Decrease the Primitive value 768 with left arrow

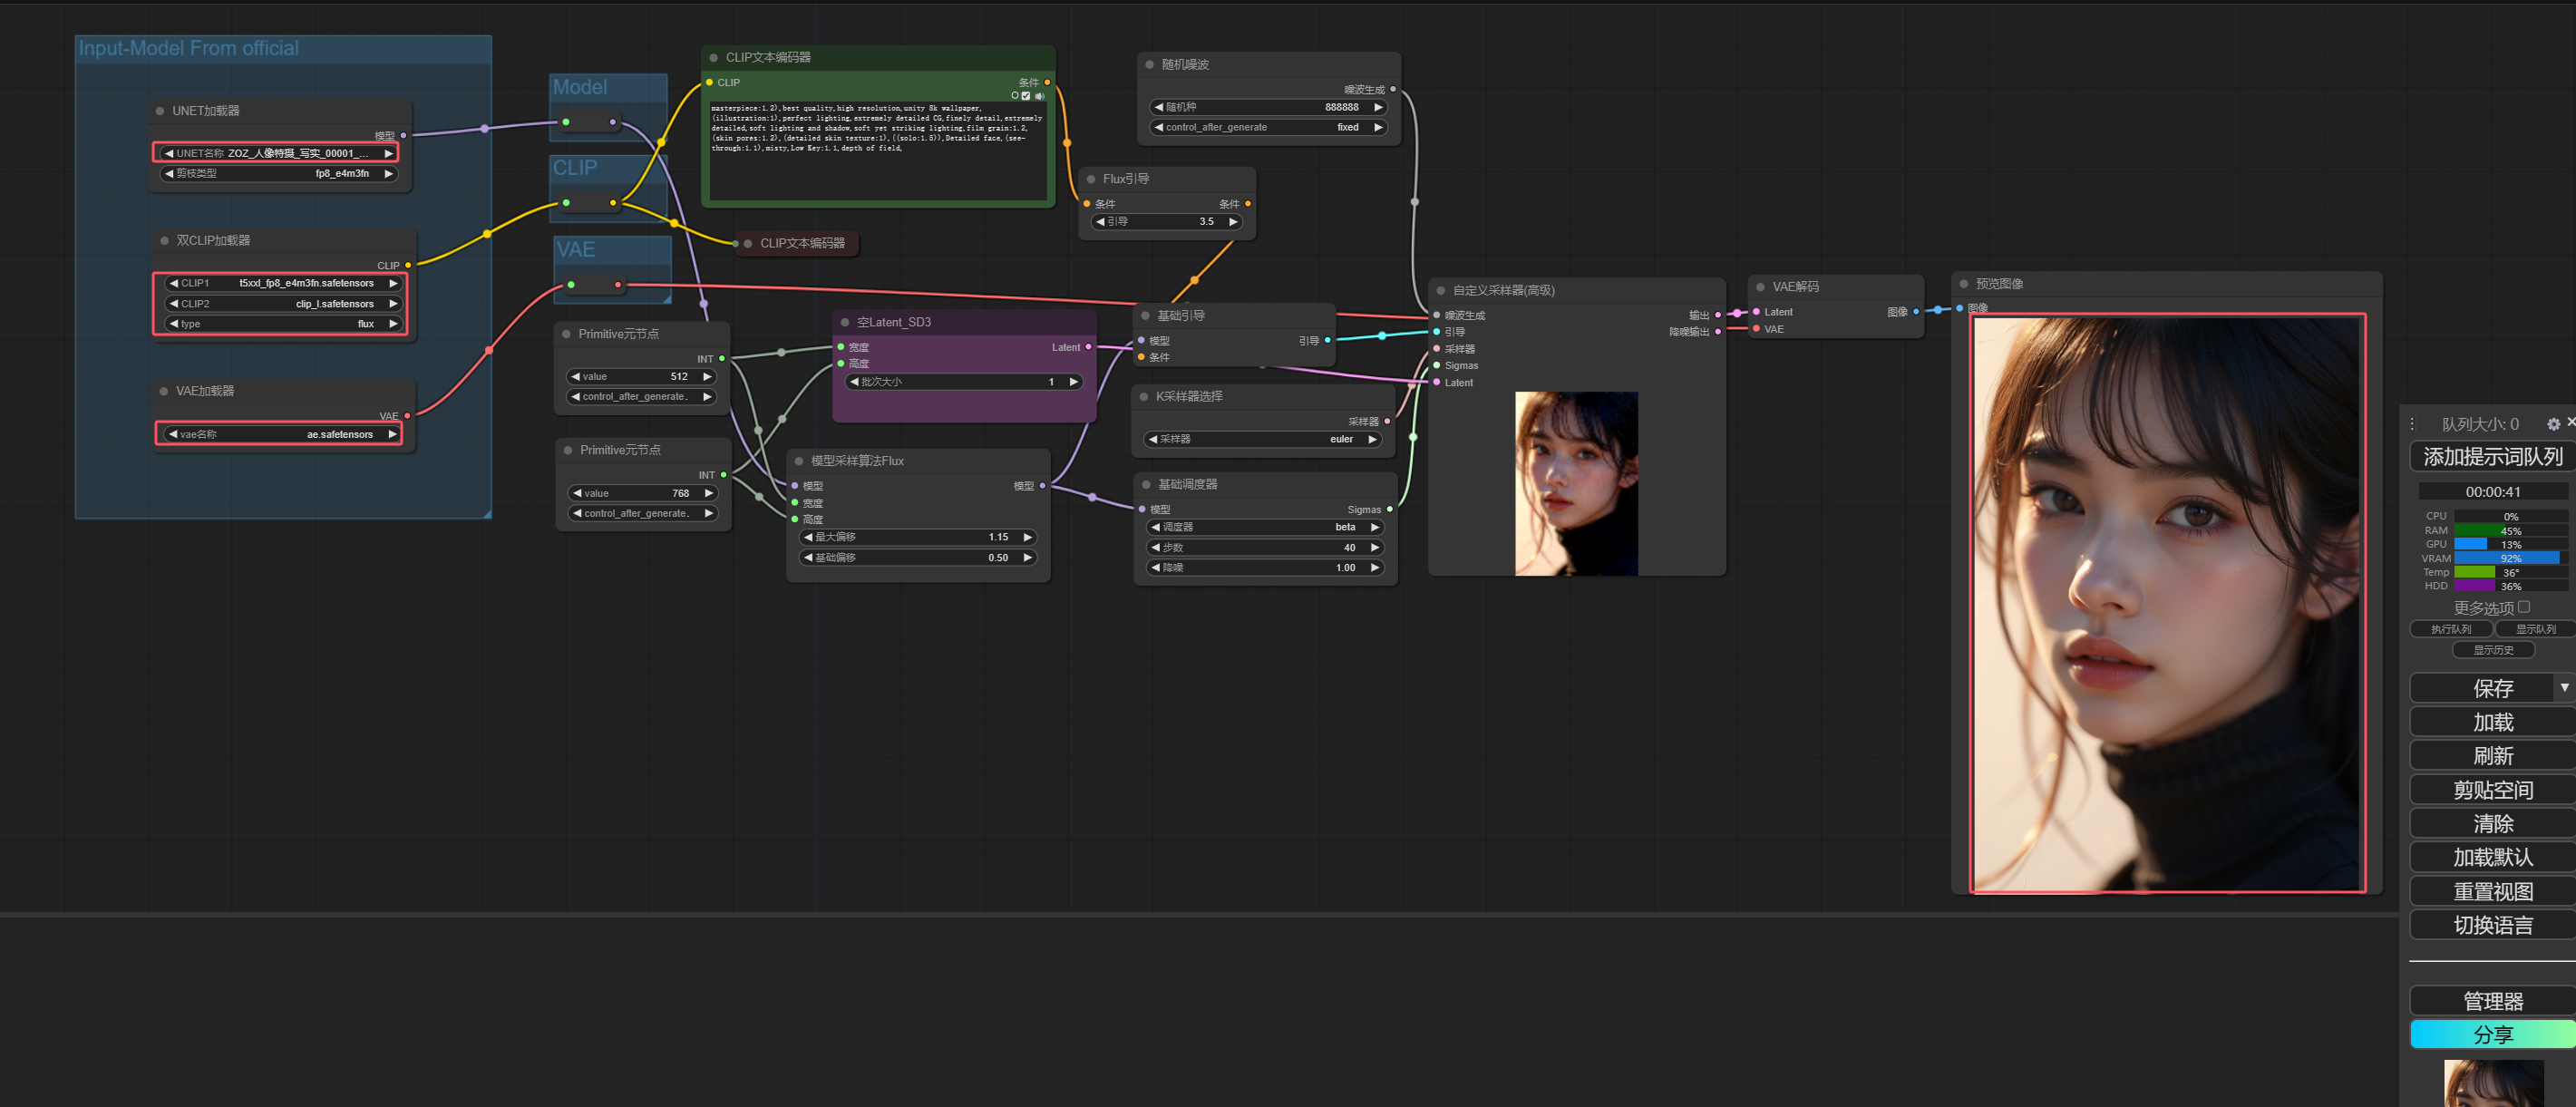click(577, 493)
